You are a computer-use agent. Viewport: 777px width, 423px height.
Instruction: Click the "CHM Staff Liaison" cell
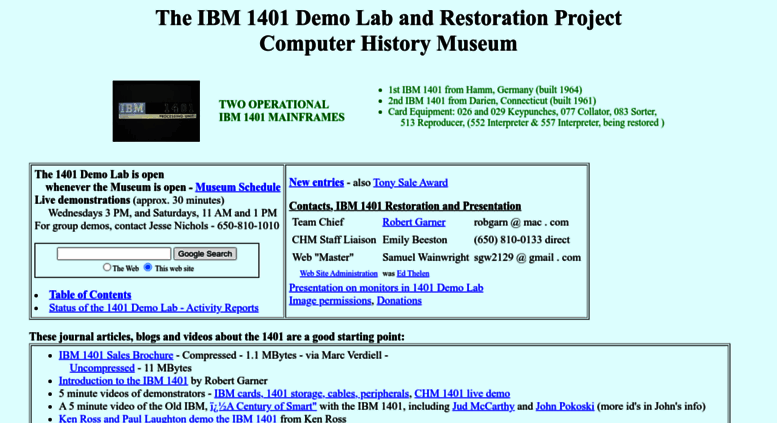click(334, 240)
